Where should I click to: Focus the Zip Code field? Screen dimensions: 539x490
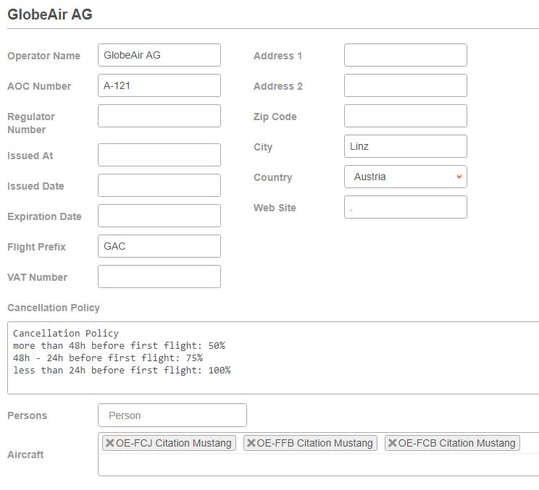tap(405, 116)
